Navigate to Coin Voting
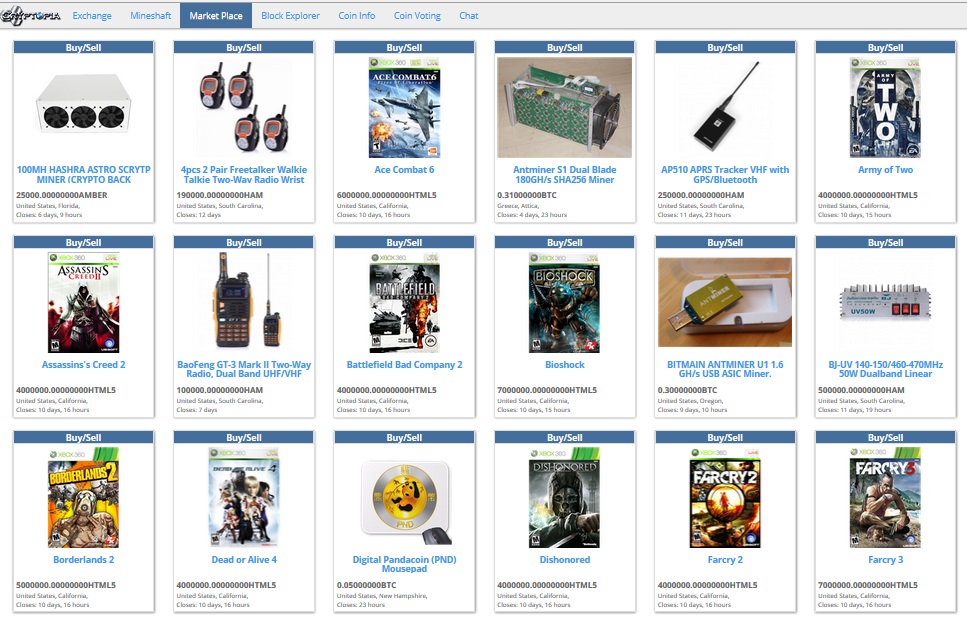 pos(418,16)
